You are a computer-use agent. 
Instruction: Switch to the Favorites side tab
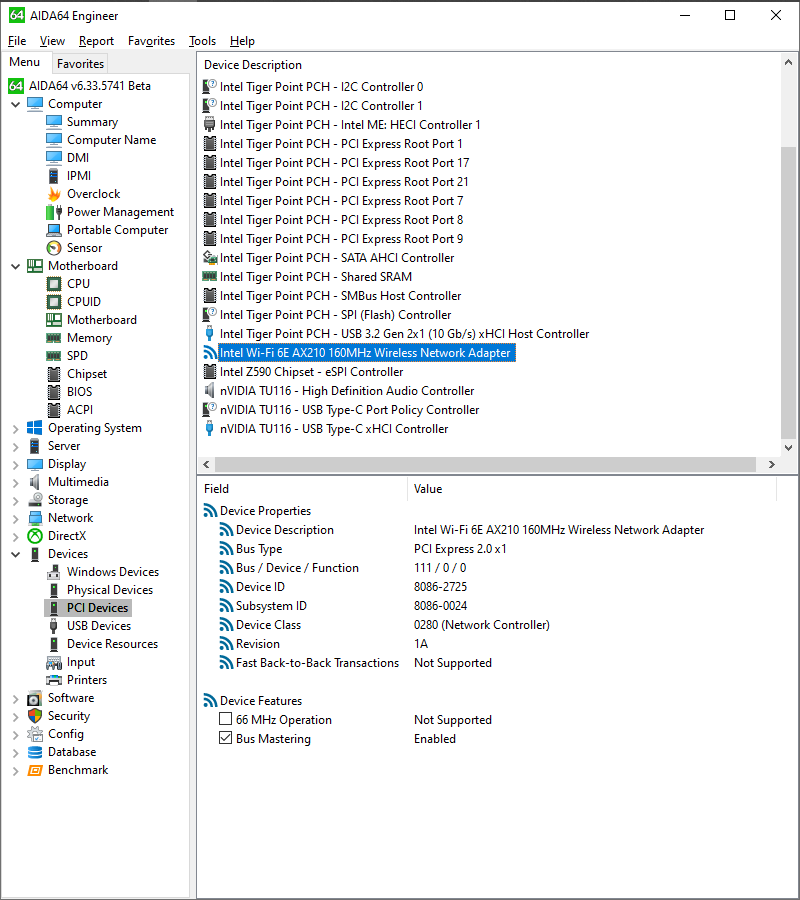point(80,64)
